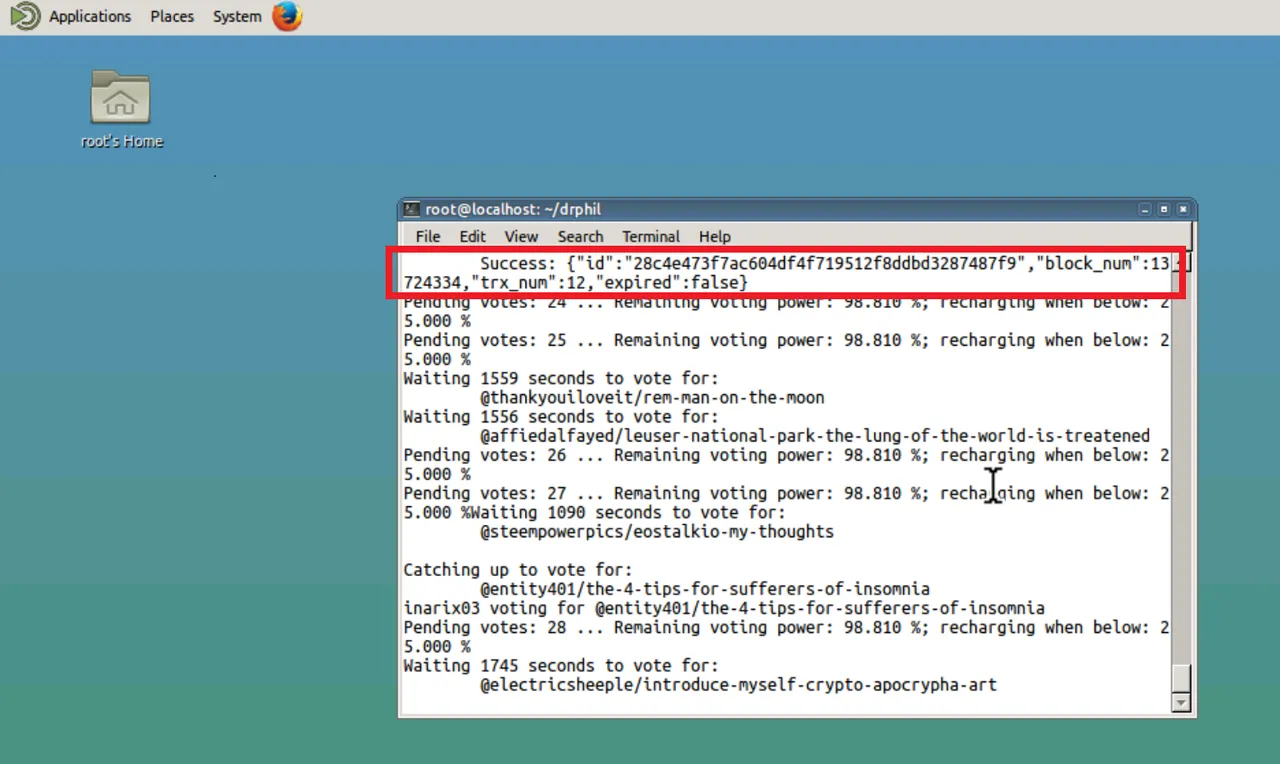Open the terminal Edit menu
The width and height of the screenshot is (1280, 764).
click(473, 237)
